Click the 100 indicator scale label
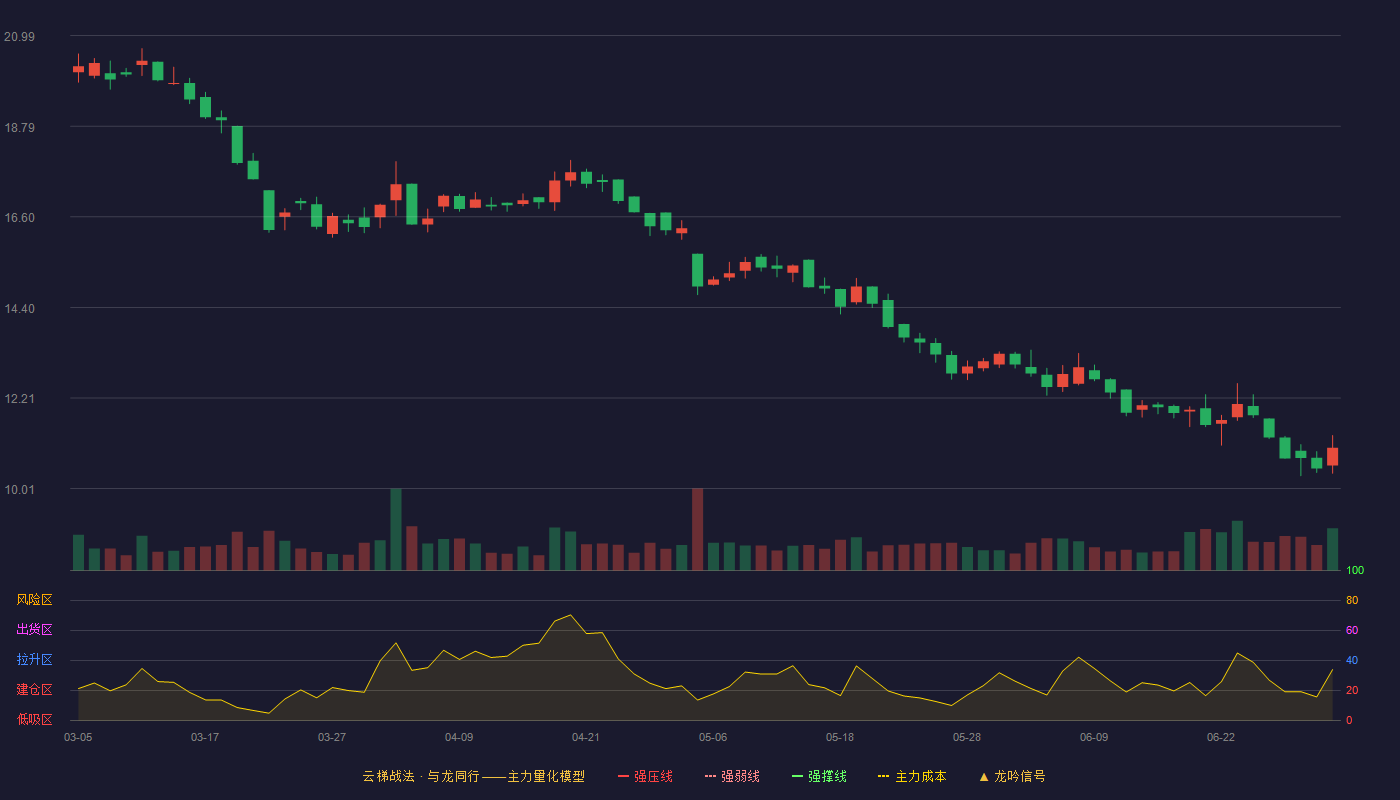 coord(1355,571)
